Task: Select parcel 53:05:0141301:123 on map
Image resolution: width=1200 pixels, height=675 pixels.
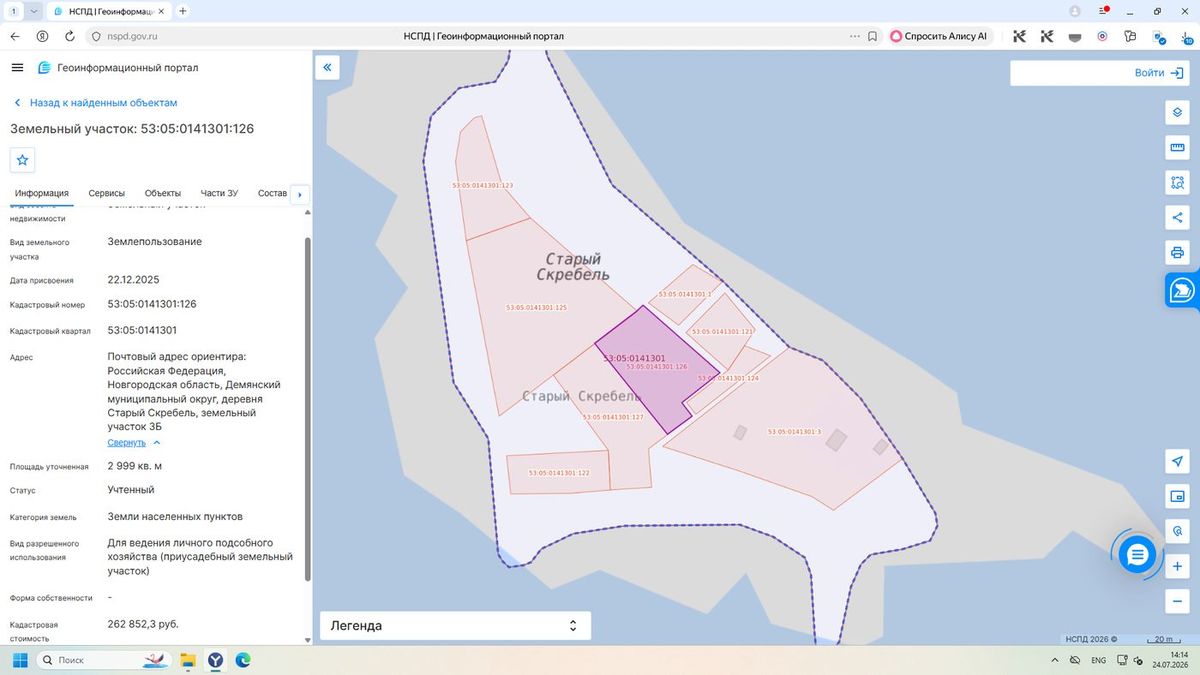Action: [483, 185]
